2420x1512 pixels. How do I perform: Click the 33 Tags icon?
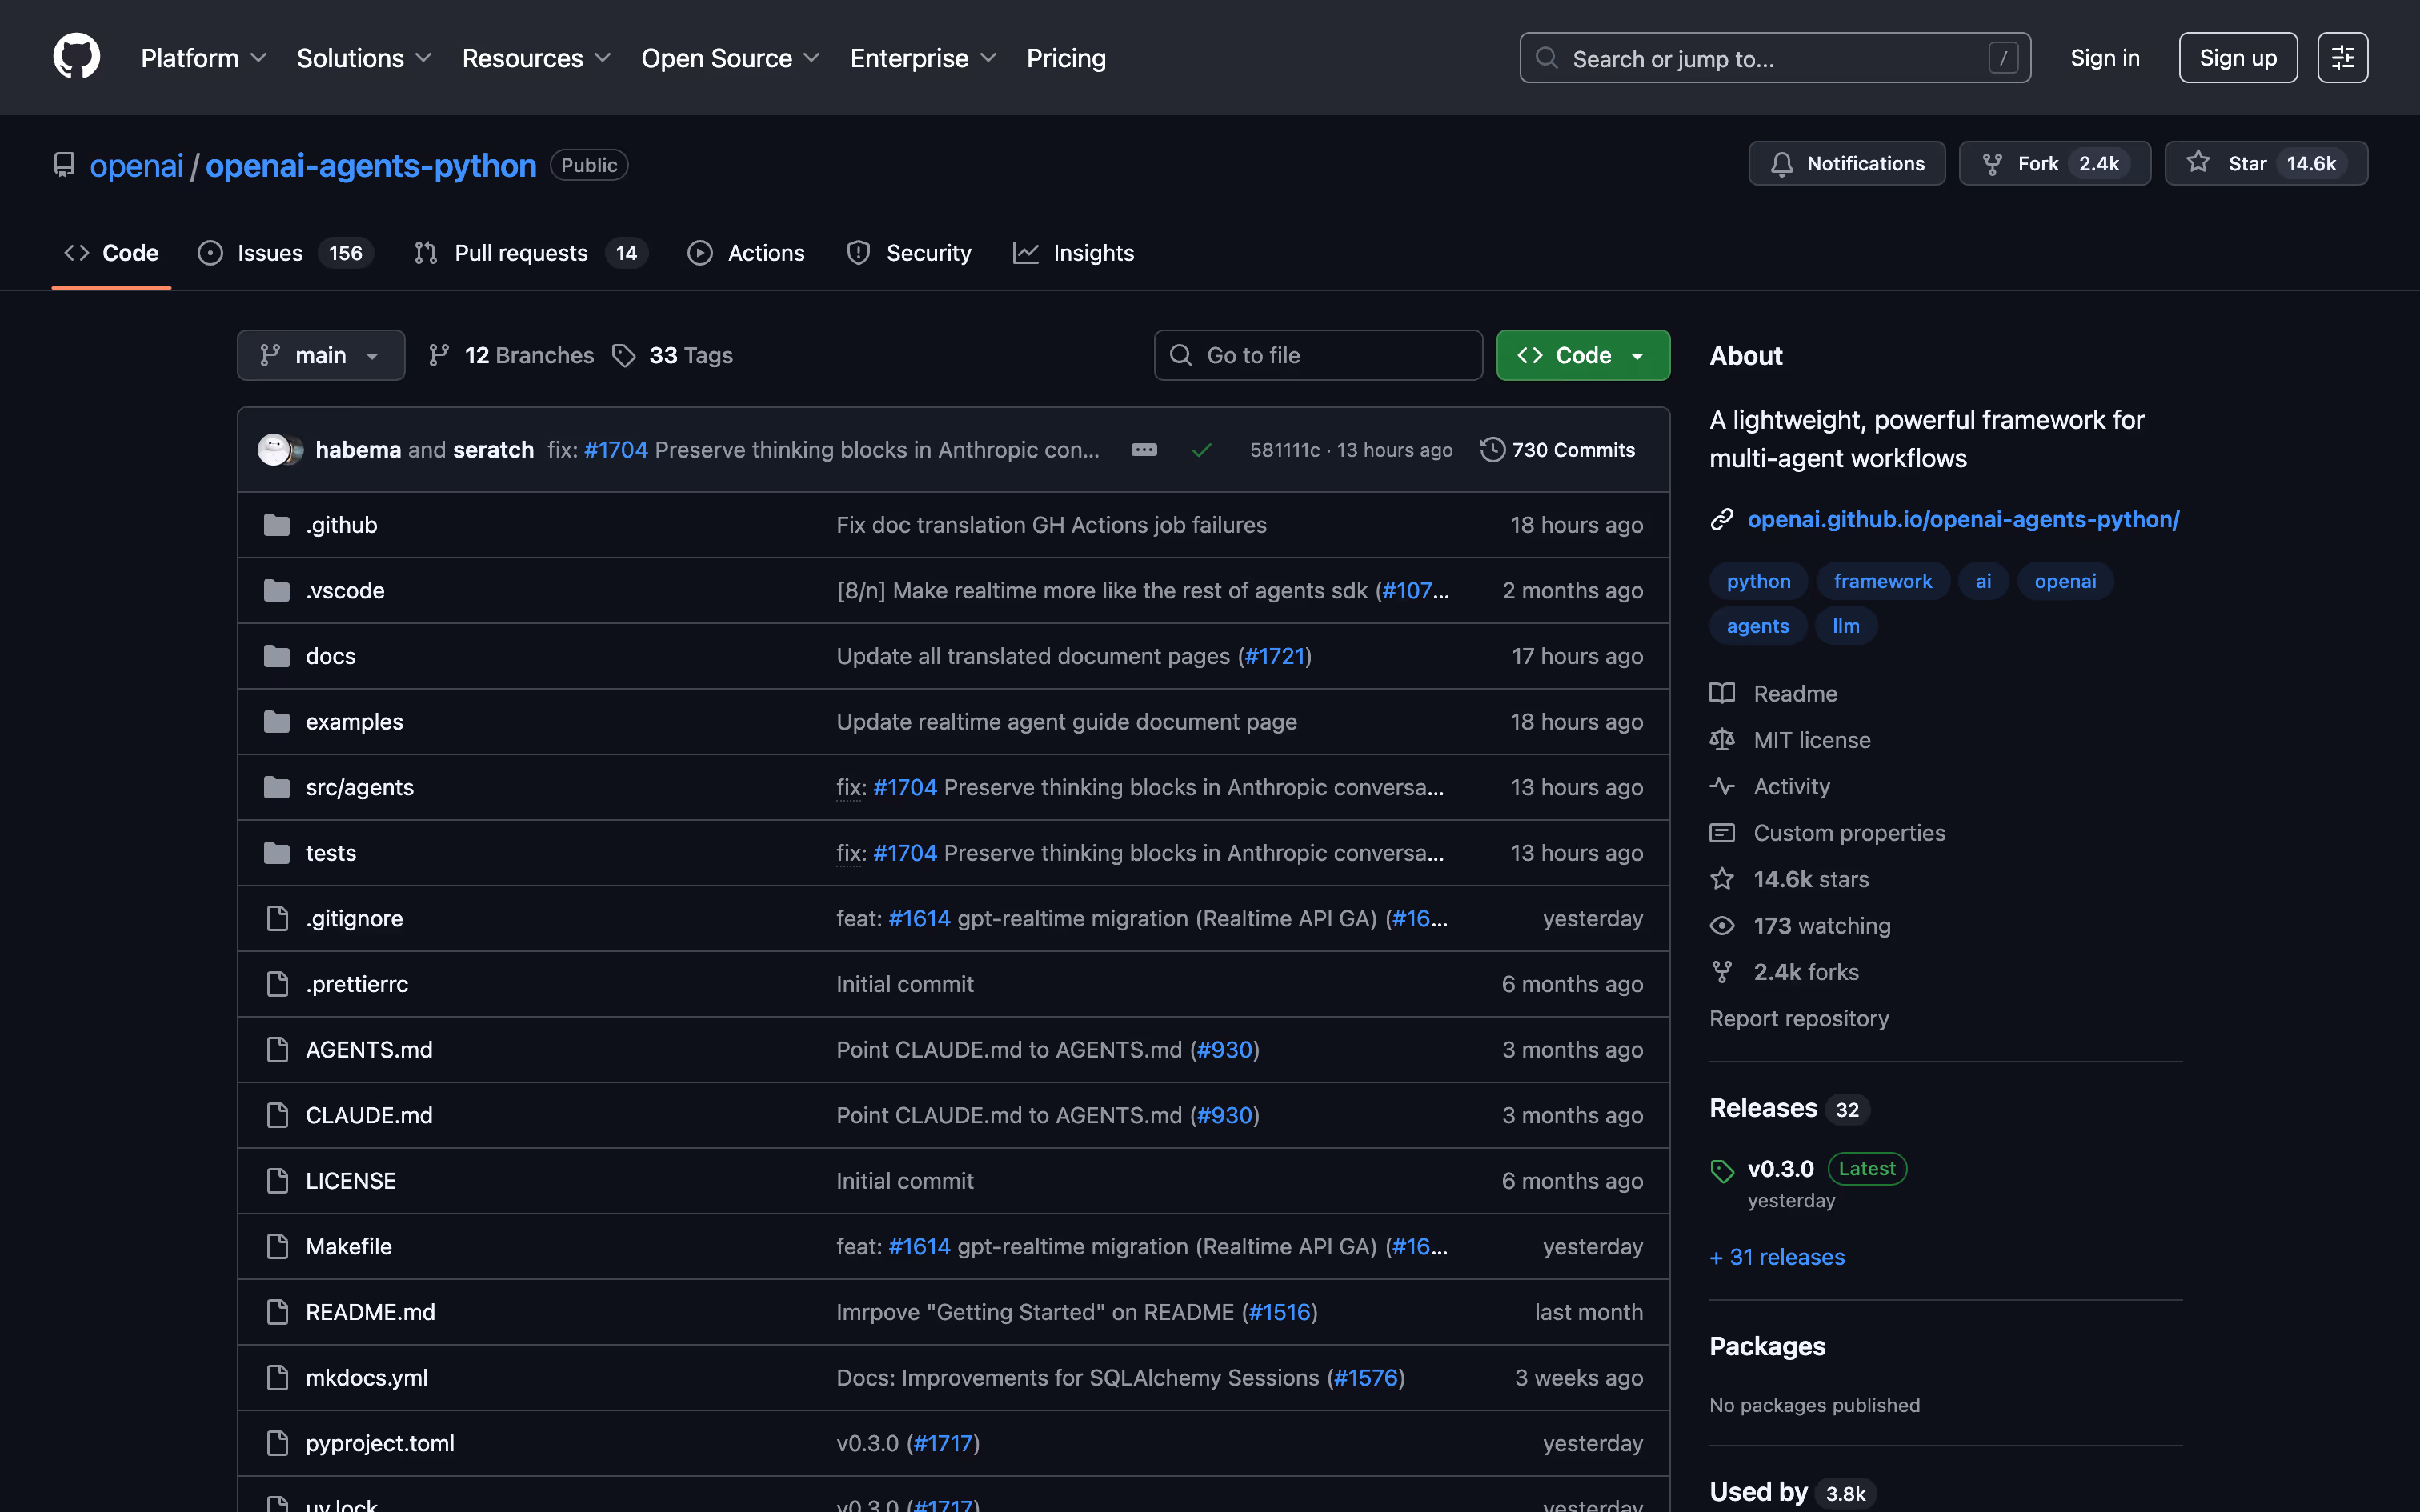624,355
